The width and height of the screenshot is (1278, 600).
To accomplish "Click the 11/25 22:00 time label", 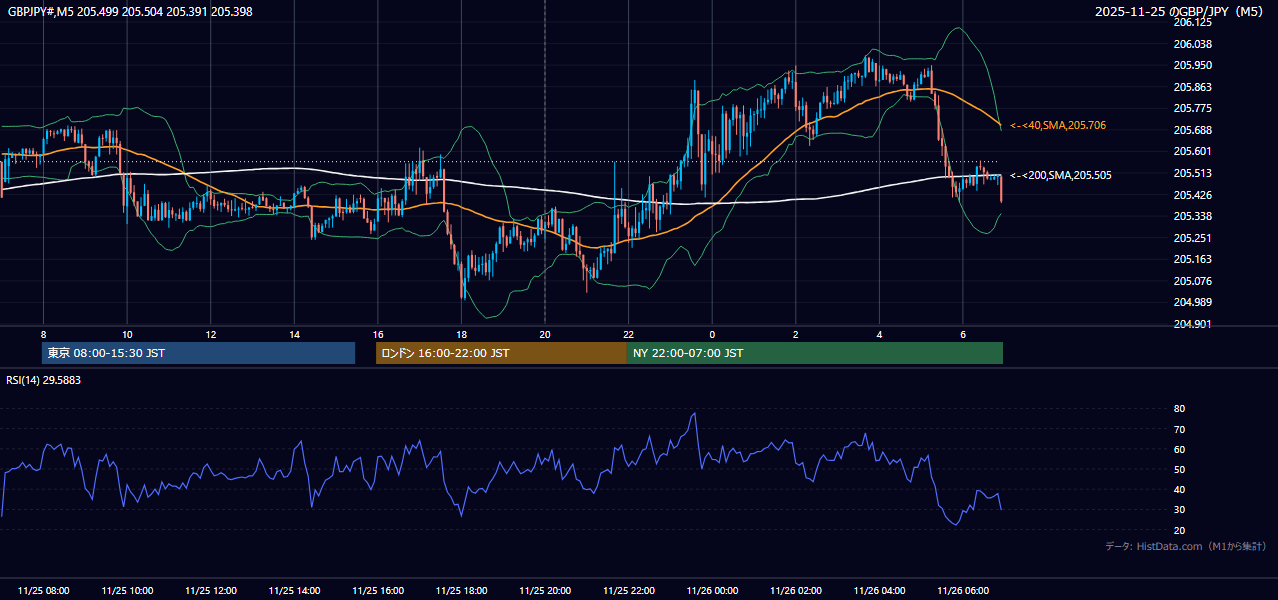I will point(628,591).
